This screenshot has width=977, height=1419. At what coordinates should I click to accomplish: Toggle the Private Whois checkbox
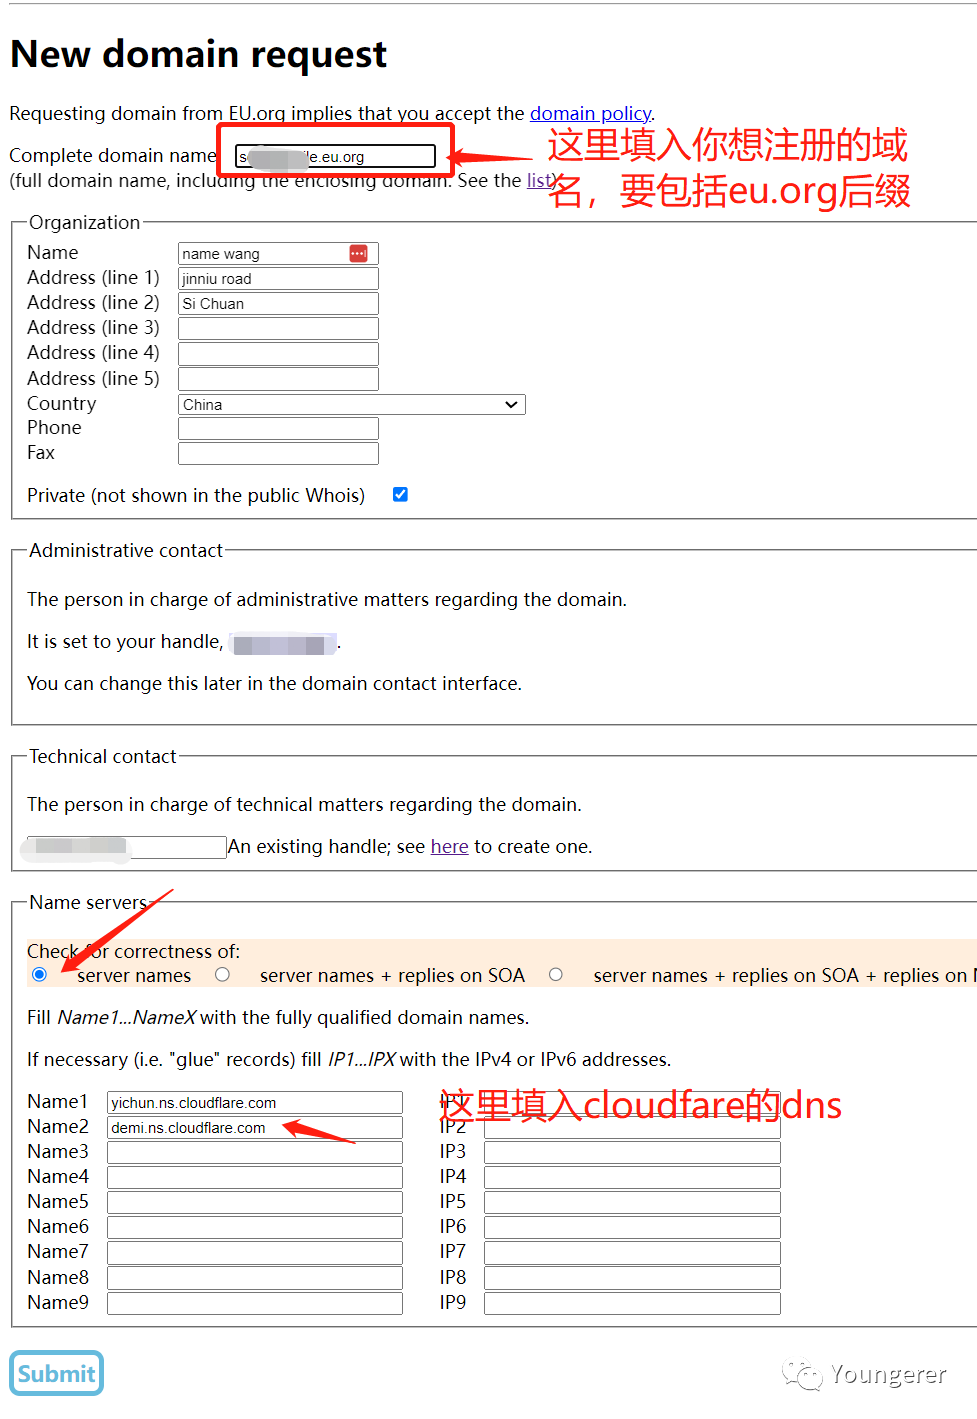[x=400, y=494]
